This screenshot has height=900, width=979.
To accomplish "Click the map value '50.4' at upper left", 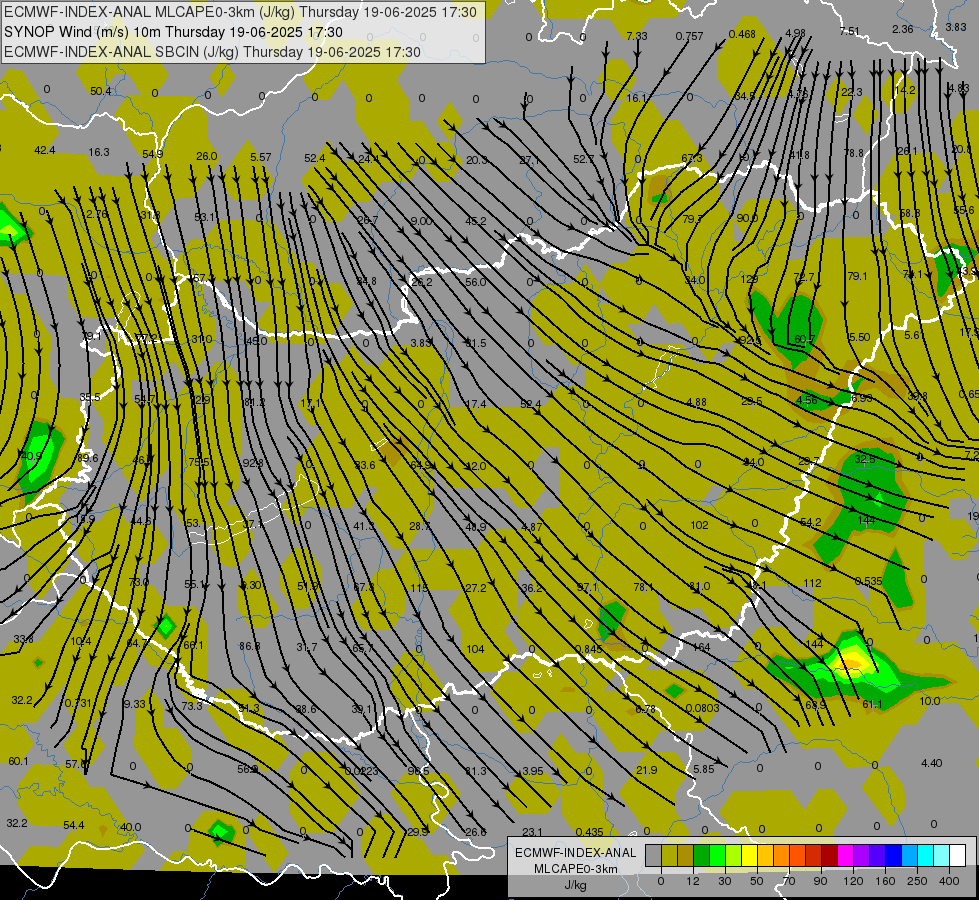I will [x=101, y=91].
